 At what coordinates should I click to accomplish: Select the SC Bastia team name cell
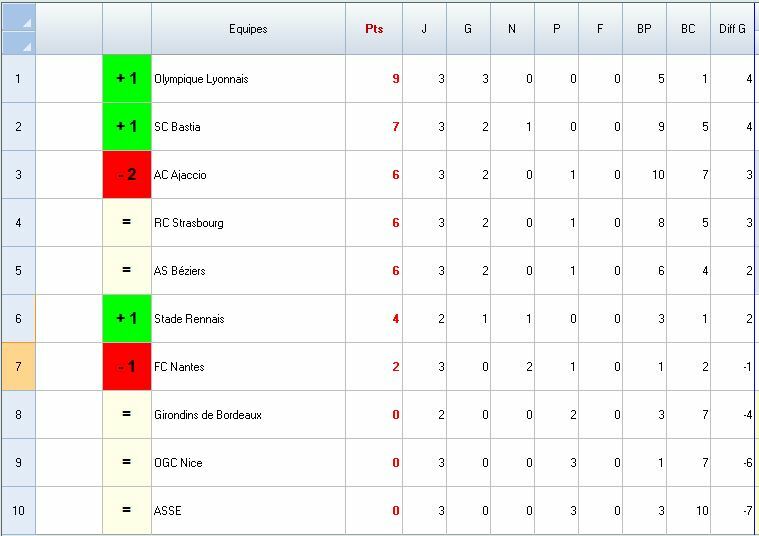pyautogui.click(x=248, y=127)
